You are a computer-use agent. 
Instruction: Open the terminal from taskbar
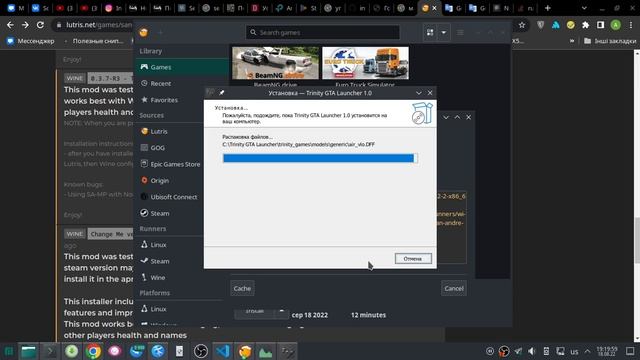(50, 351)
